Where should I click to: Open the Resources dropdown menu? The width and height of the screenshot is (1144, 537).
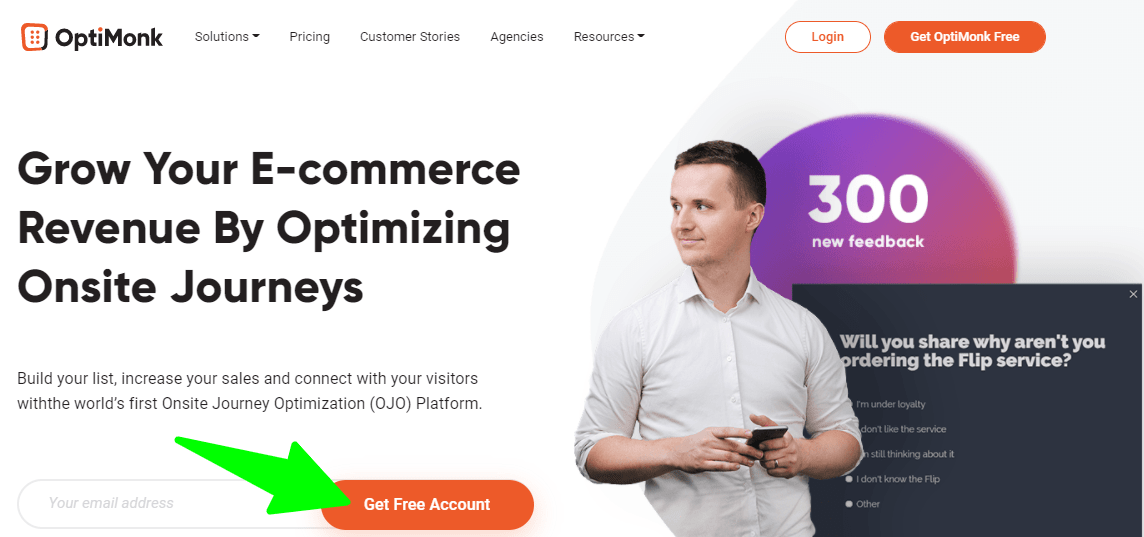tap(609, 36)
